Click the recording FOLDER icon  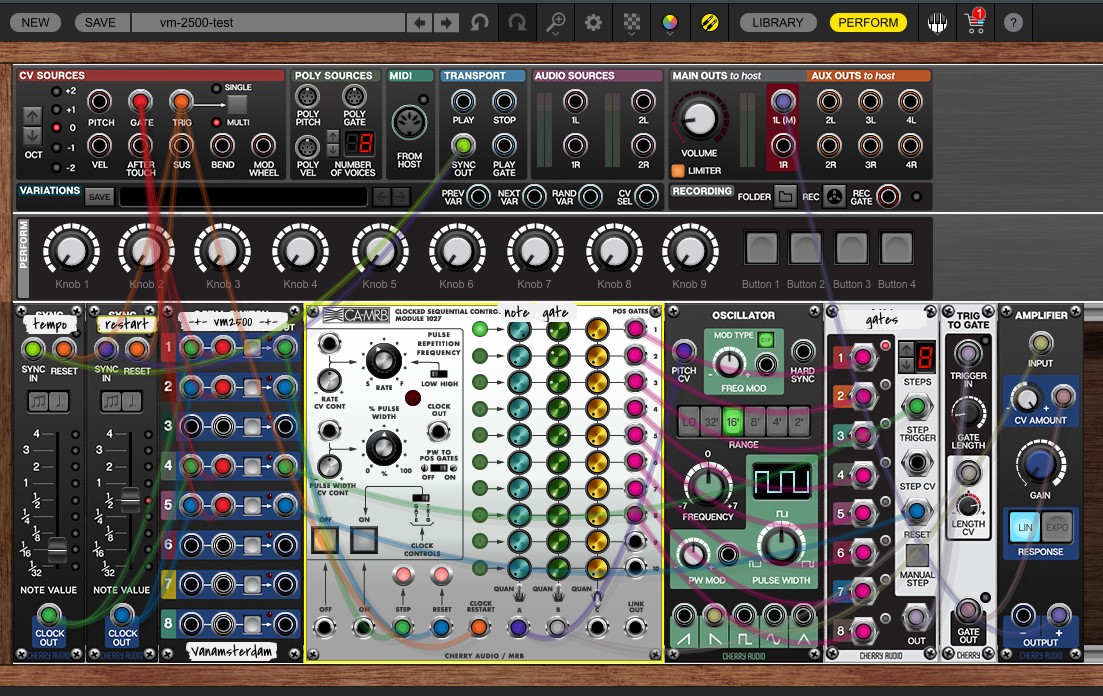(785, 196)
